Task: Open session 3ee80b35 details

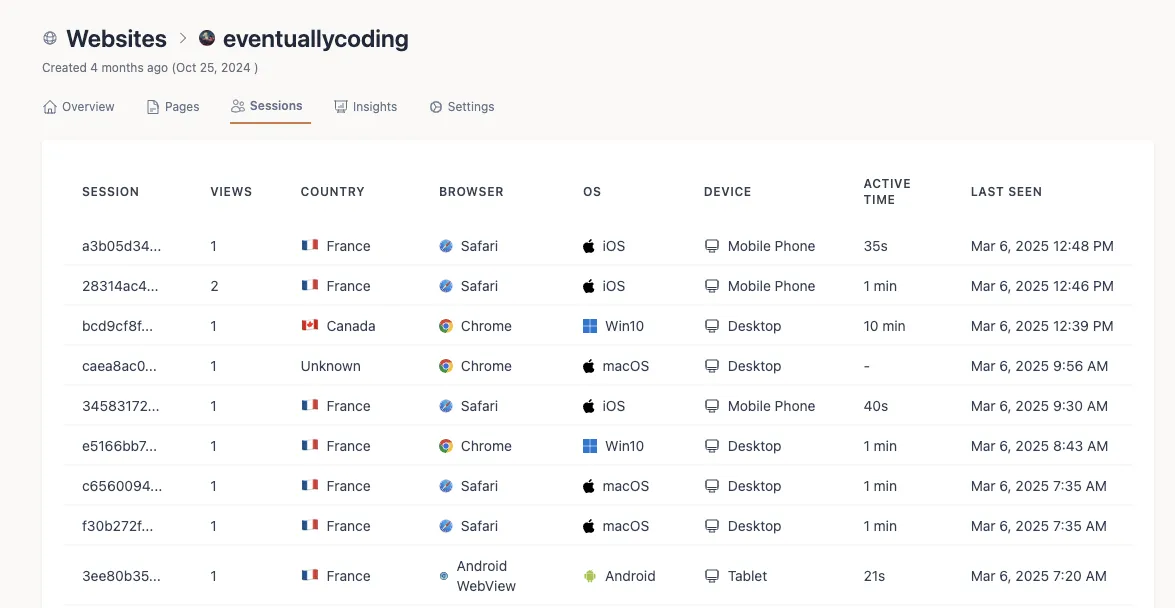Action: pos(121,576)
